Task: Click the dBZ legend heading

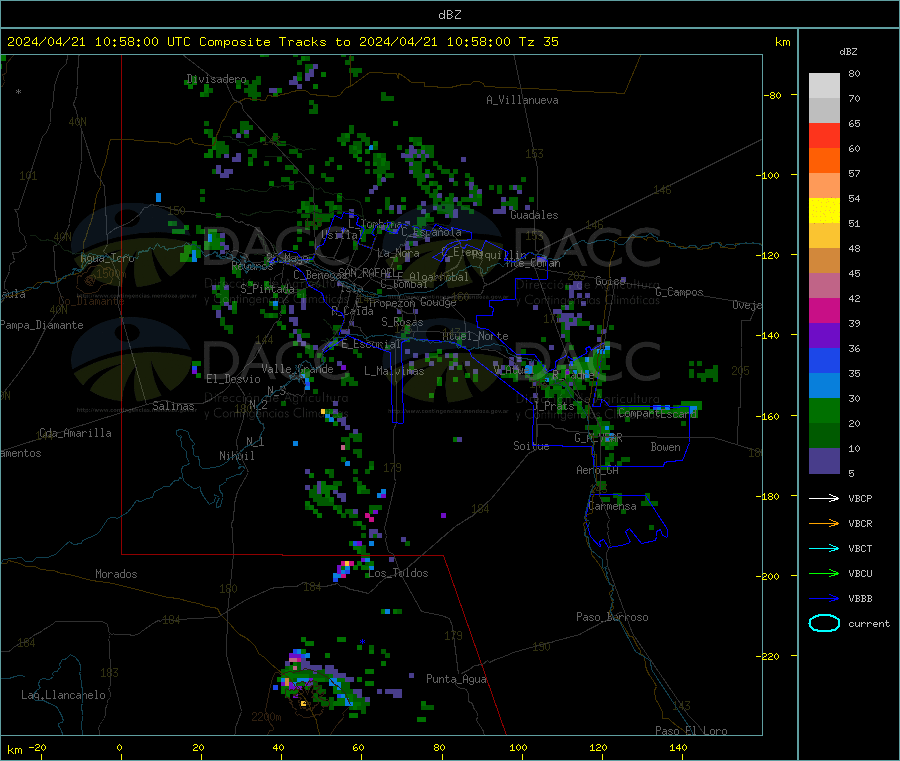Action: [x=848, y=52]
